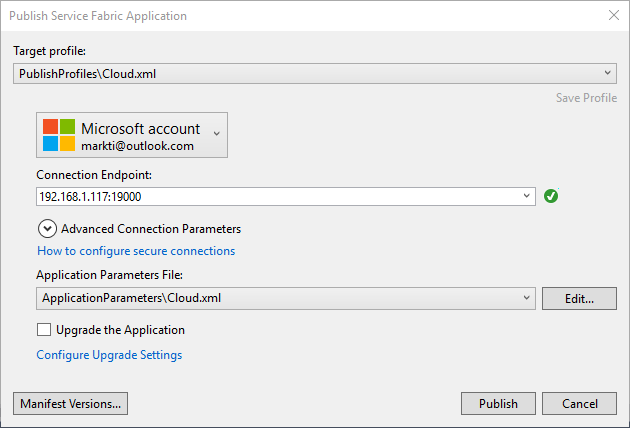The height and width of the screenshot is (428, 630).
Task: Click the Cancel button
Action: (x=579, y=403)
